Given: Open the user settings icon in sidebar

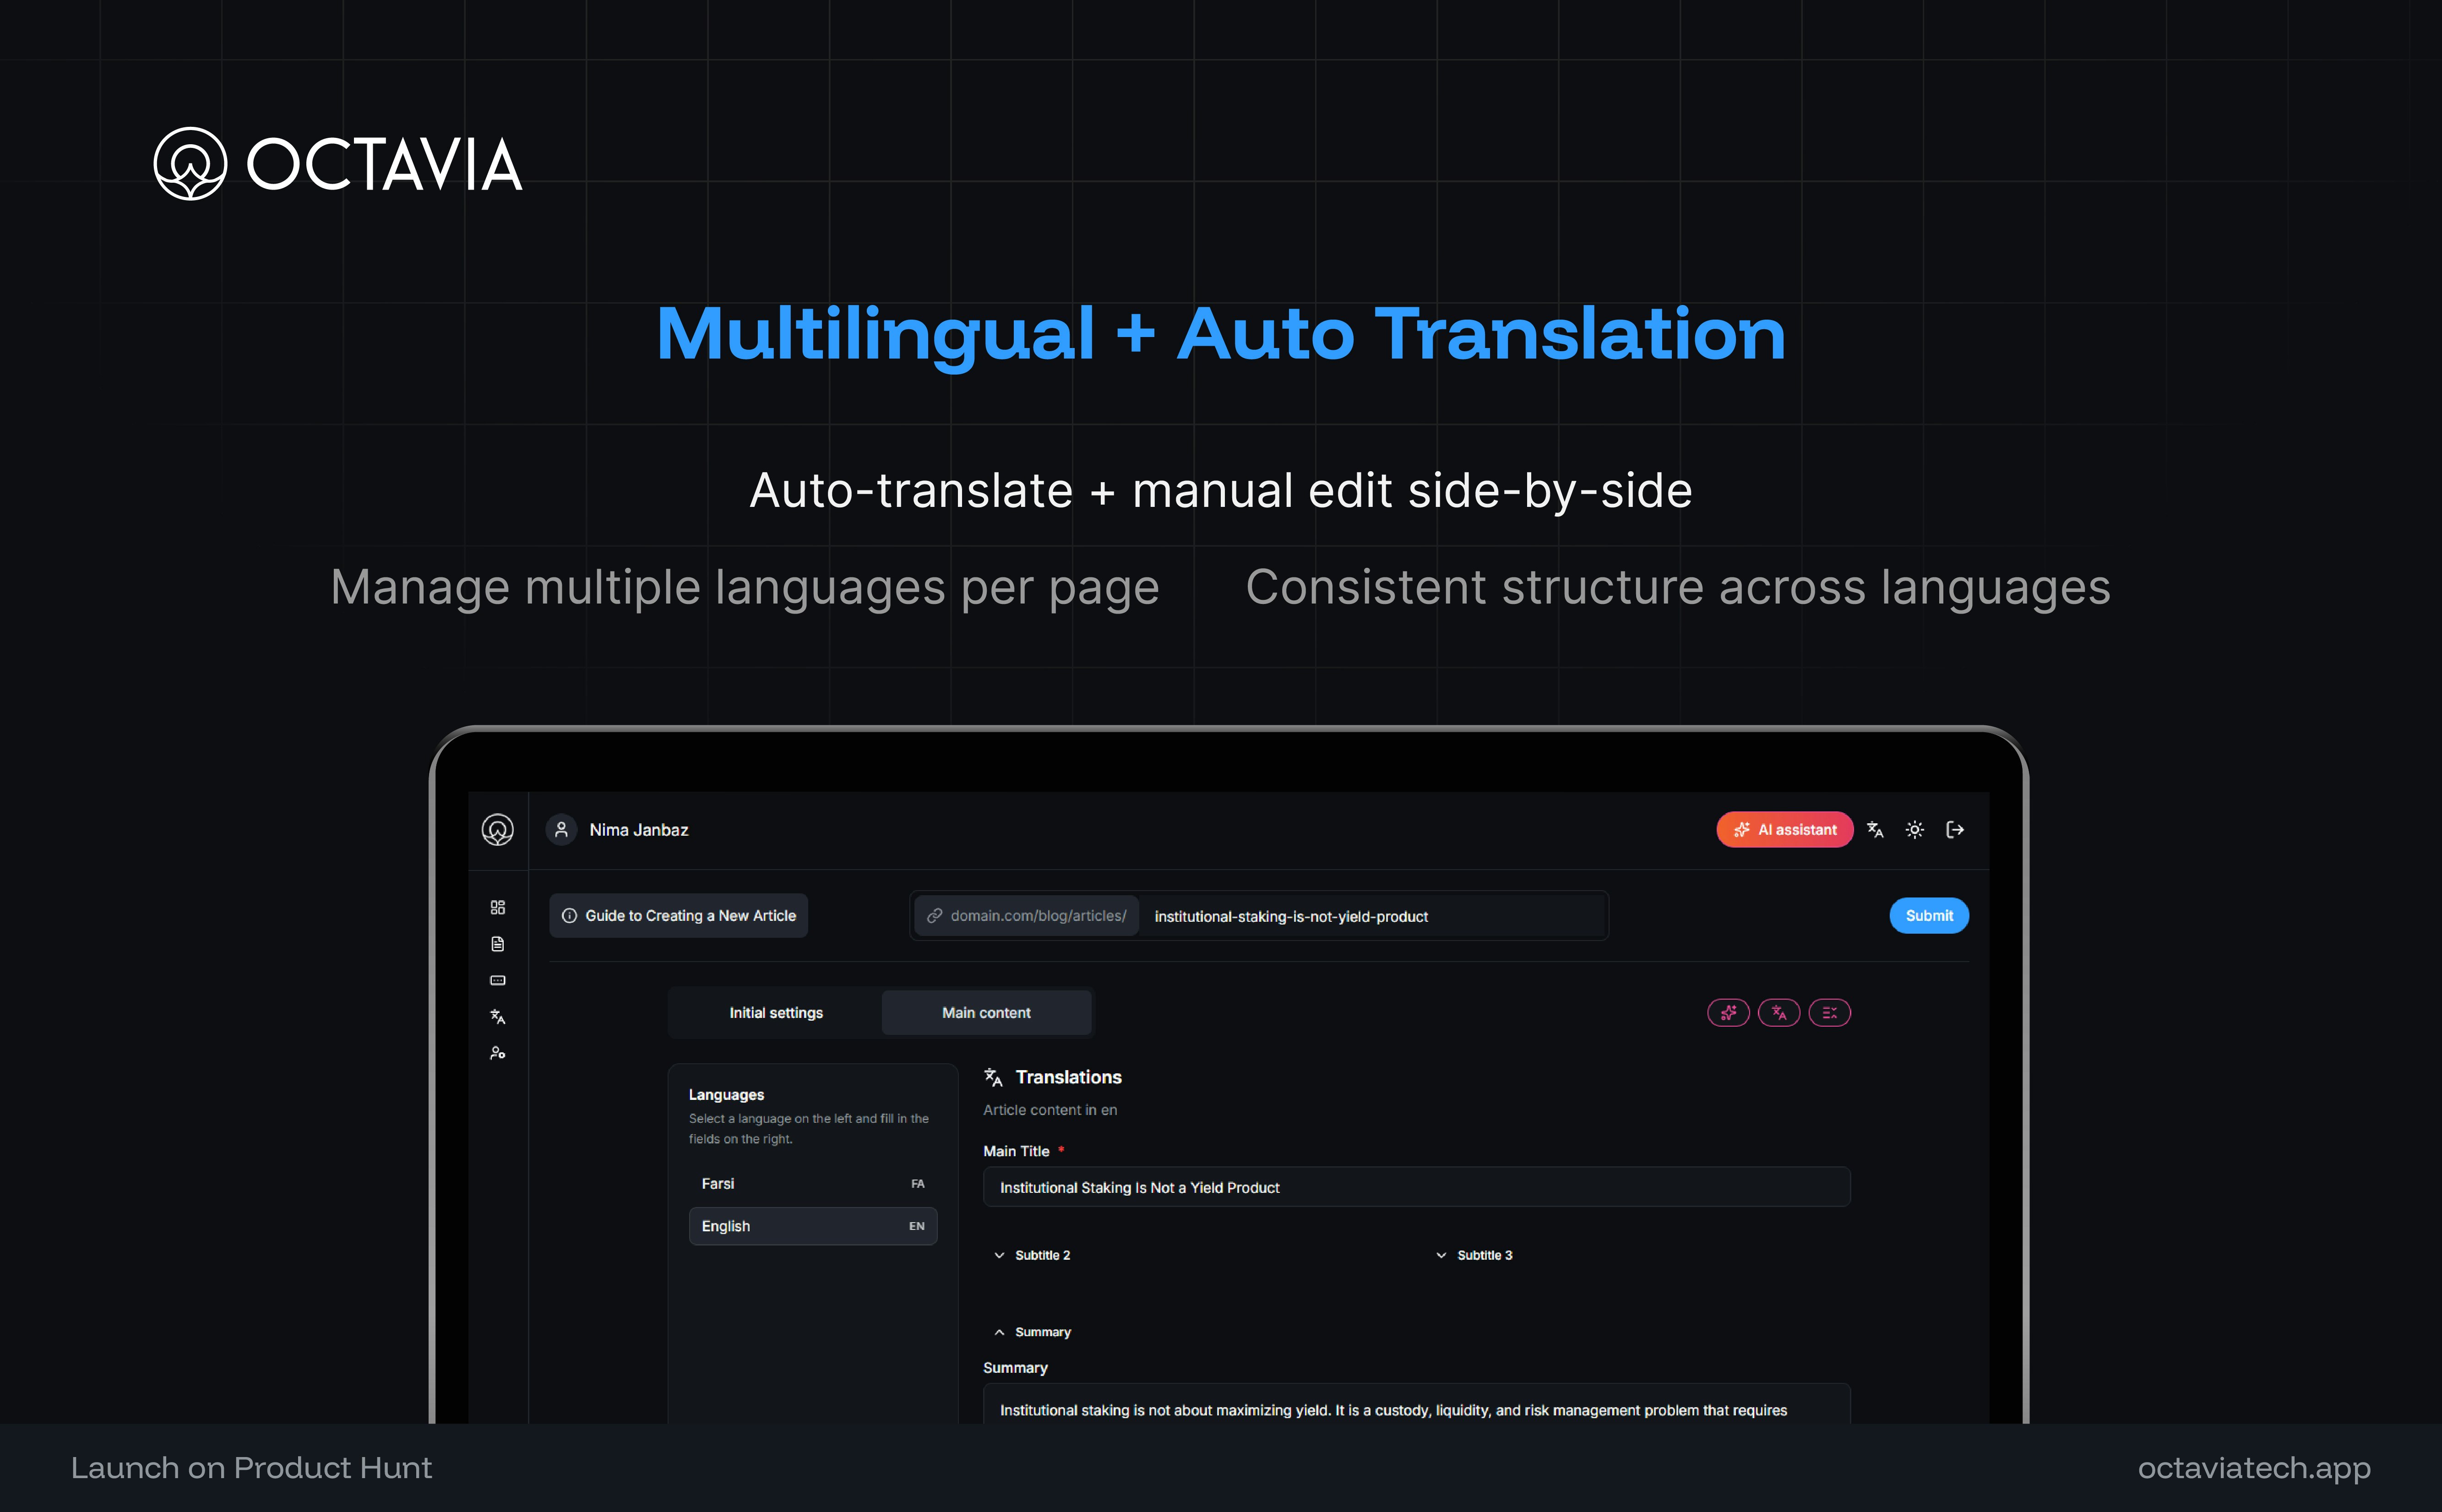Looking at the screenshot, I should pyautogui.click(x=498, y=1053).
